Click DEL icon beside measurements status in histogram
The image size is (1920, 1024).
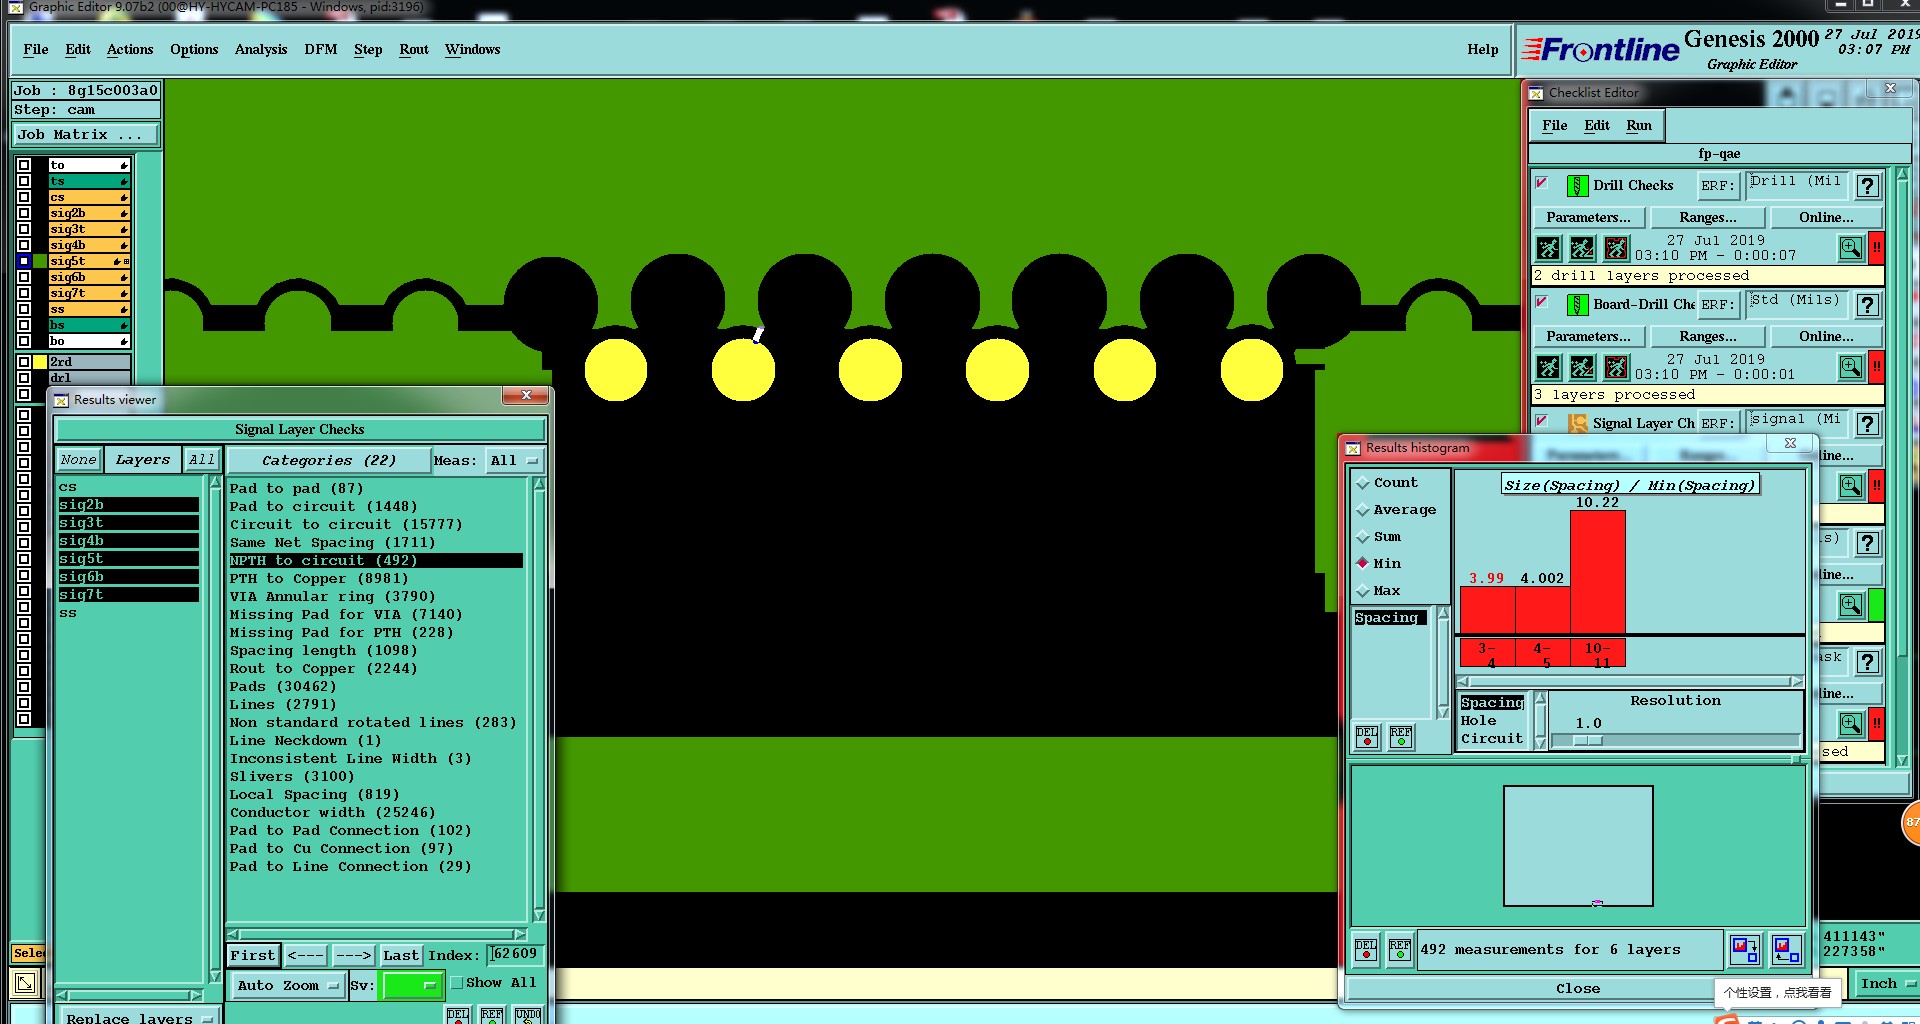[1366, 949]
